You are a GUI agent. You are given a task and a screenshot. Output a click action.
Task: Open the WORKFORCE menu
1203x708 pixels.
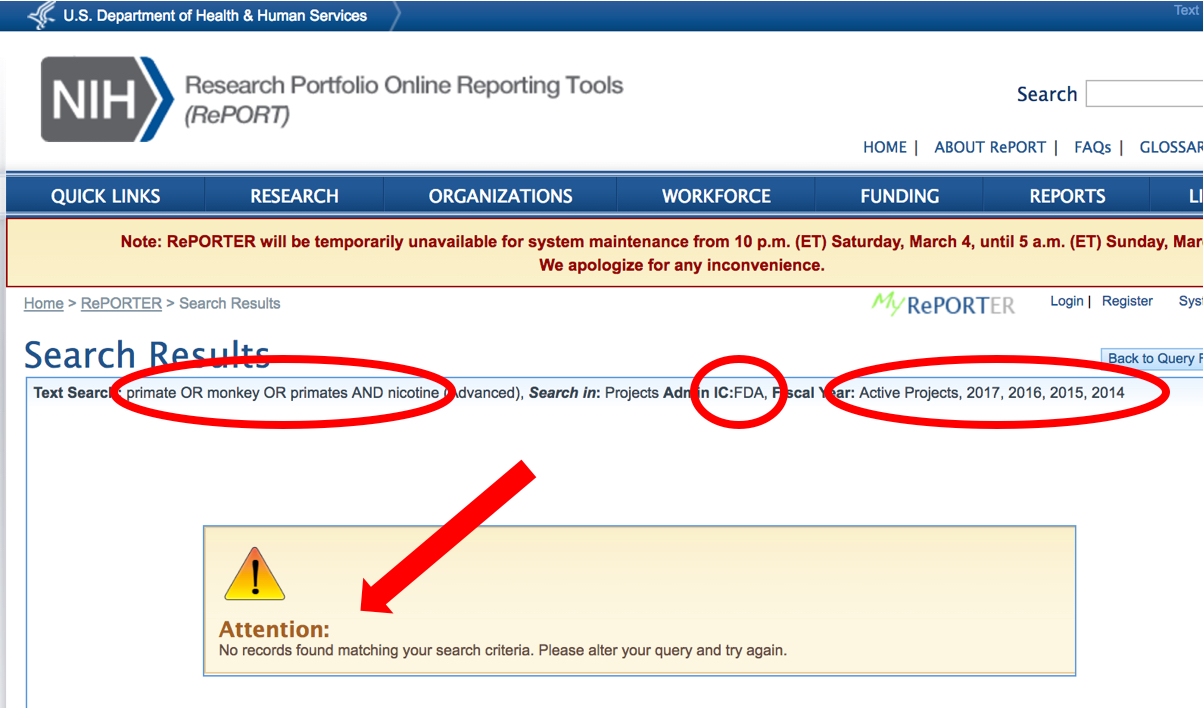click(716, 196)
